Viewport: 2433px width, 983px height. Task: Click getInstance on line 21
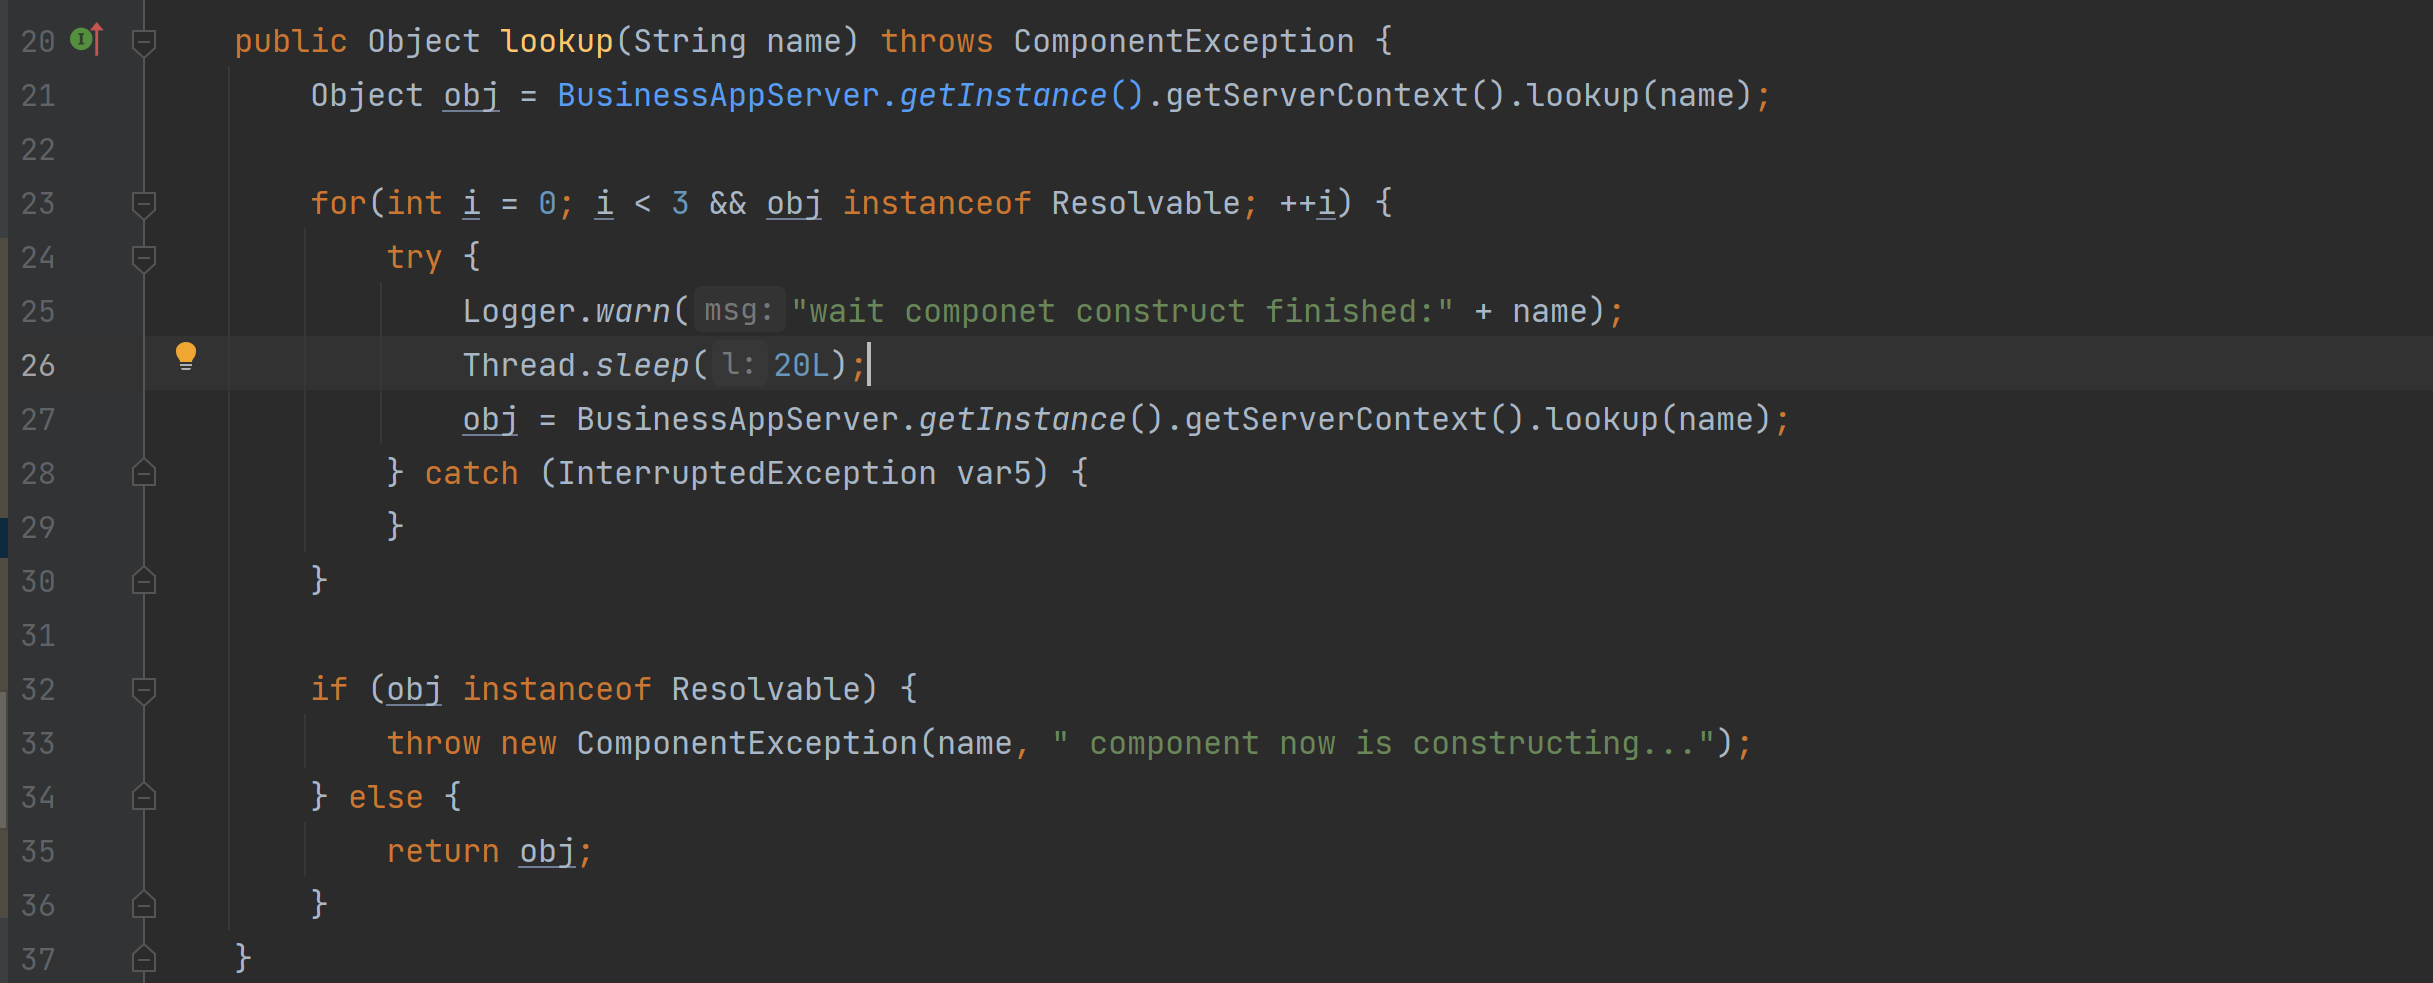[1003, 96]
